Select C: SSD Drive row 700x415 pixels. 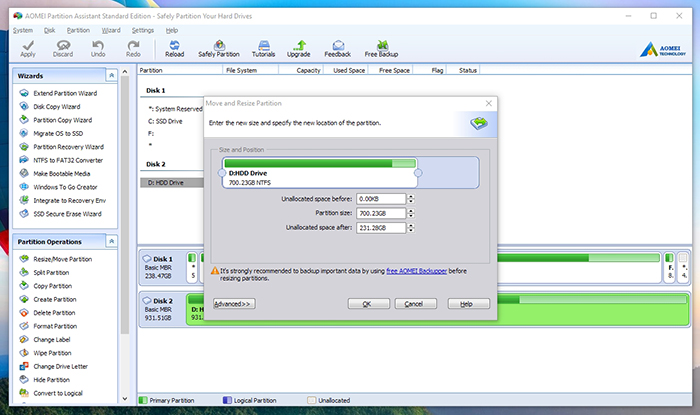point(165,121)
